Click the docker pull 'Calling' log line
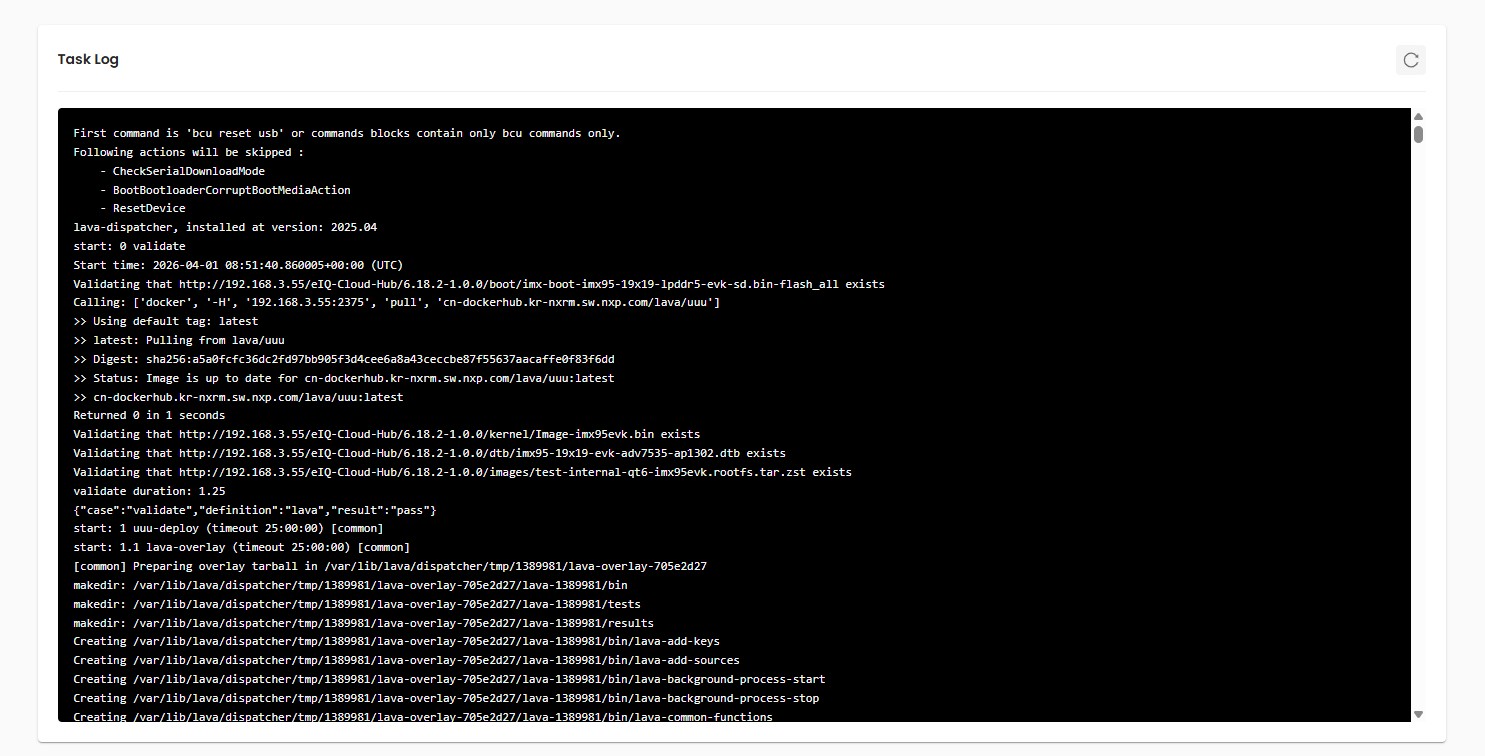The width and height of the screenshot is (1485, 756). click(x=396, y=302)
